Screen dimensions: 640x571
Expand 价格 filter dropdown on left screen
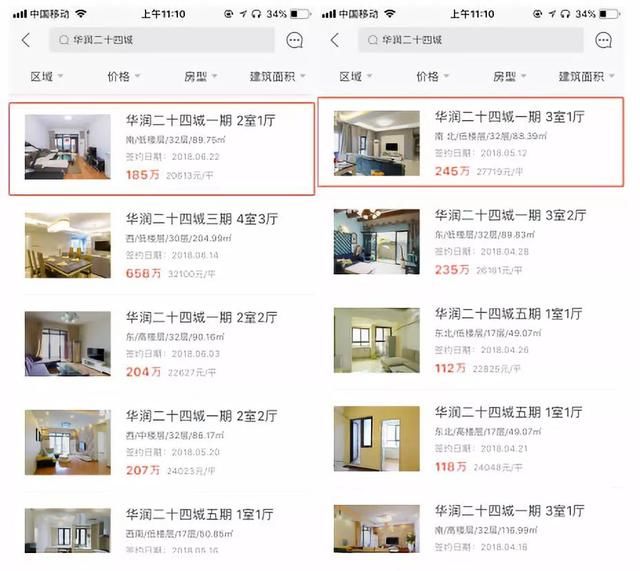(x=123, y=76)
